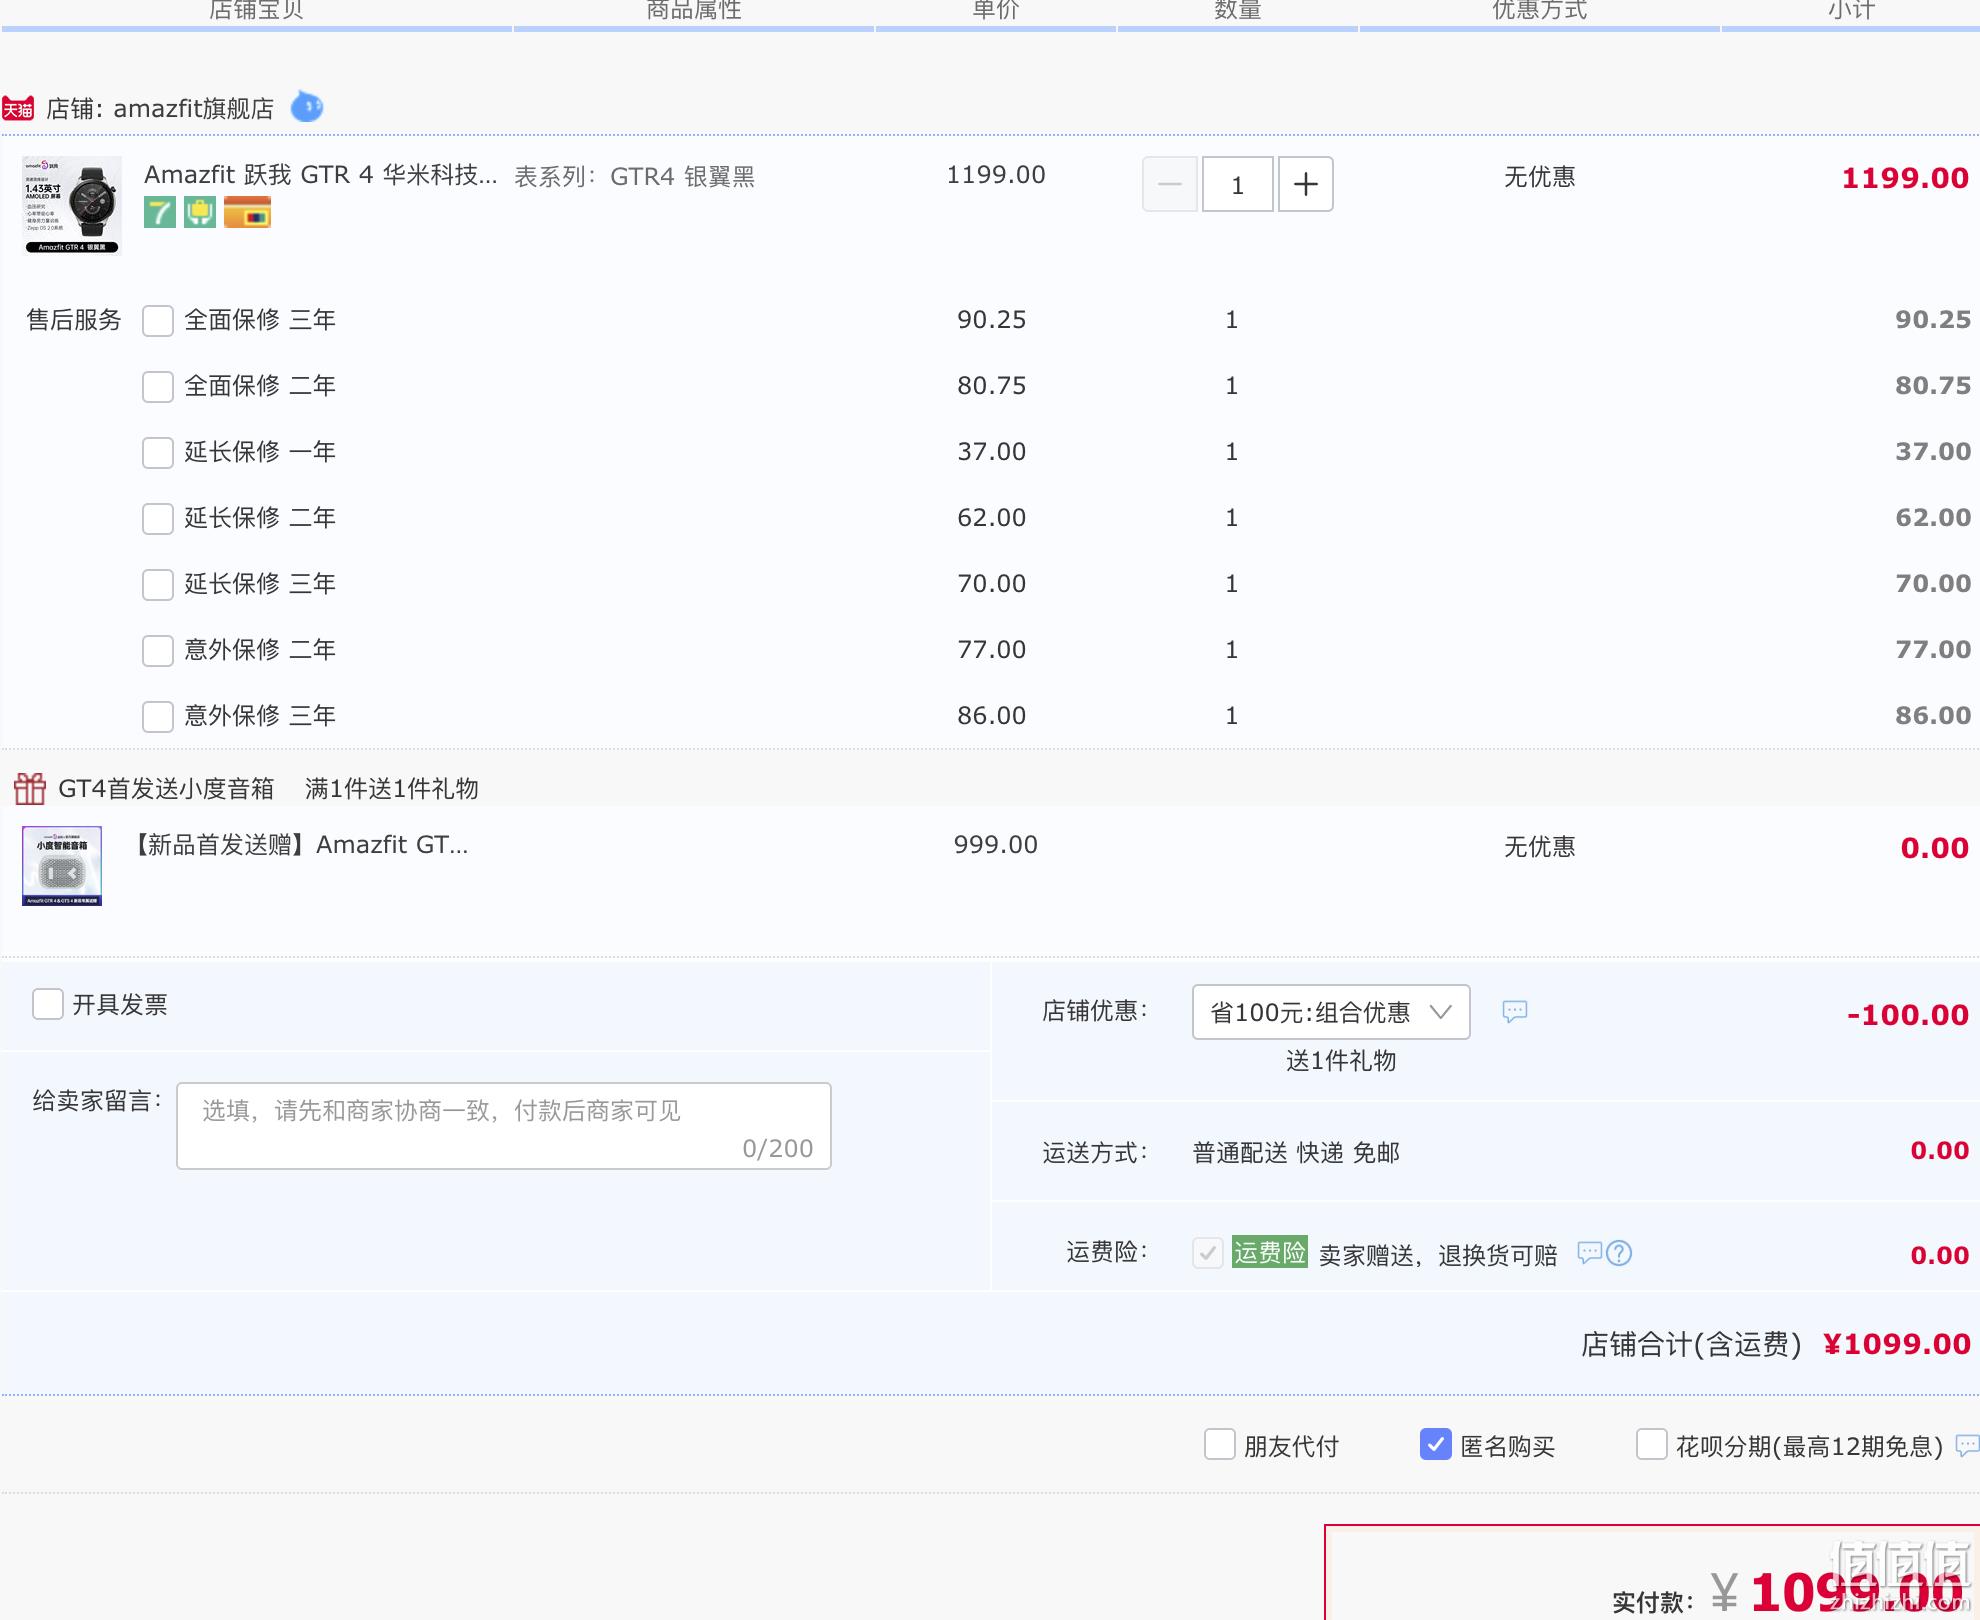Enable 朋友代付 friend pay option
The height and width of the screenshot is (1620, 1980).
[1220, 1444]
